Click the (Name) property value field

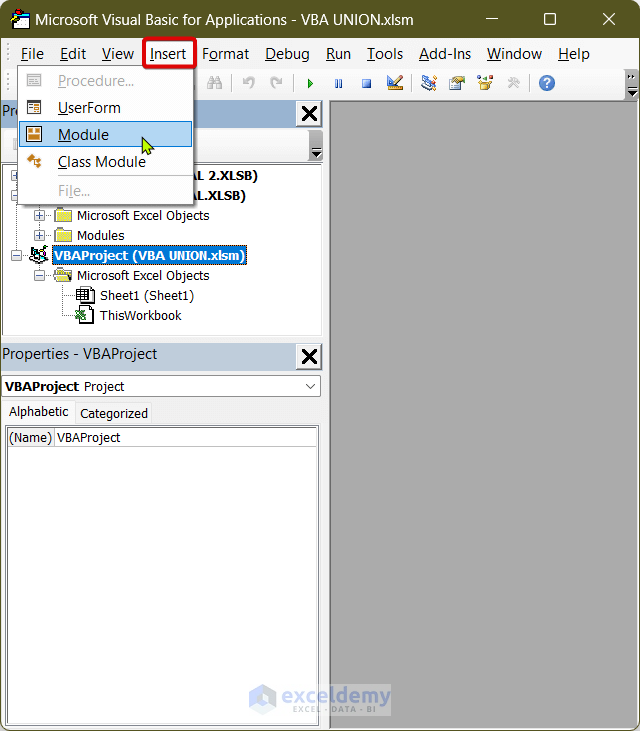pos(186,438)
